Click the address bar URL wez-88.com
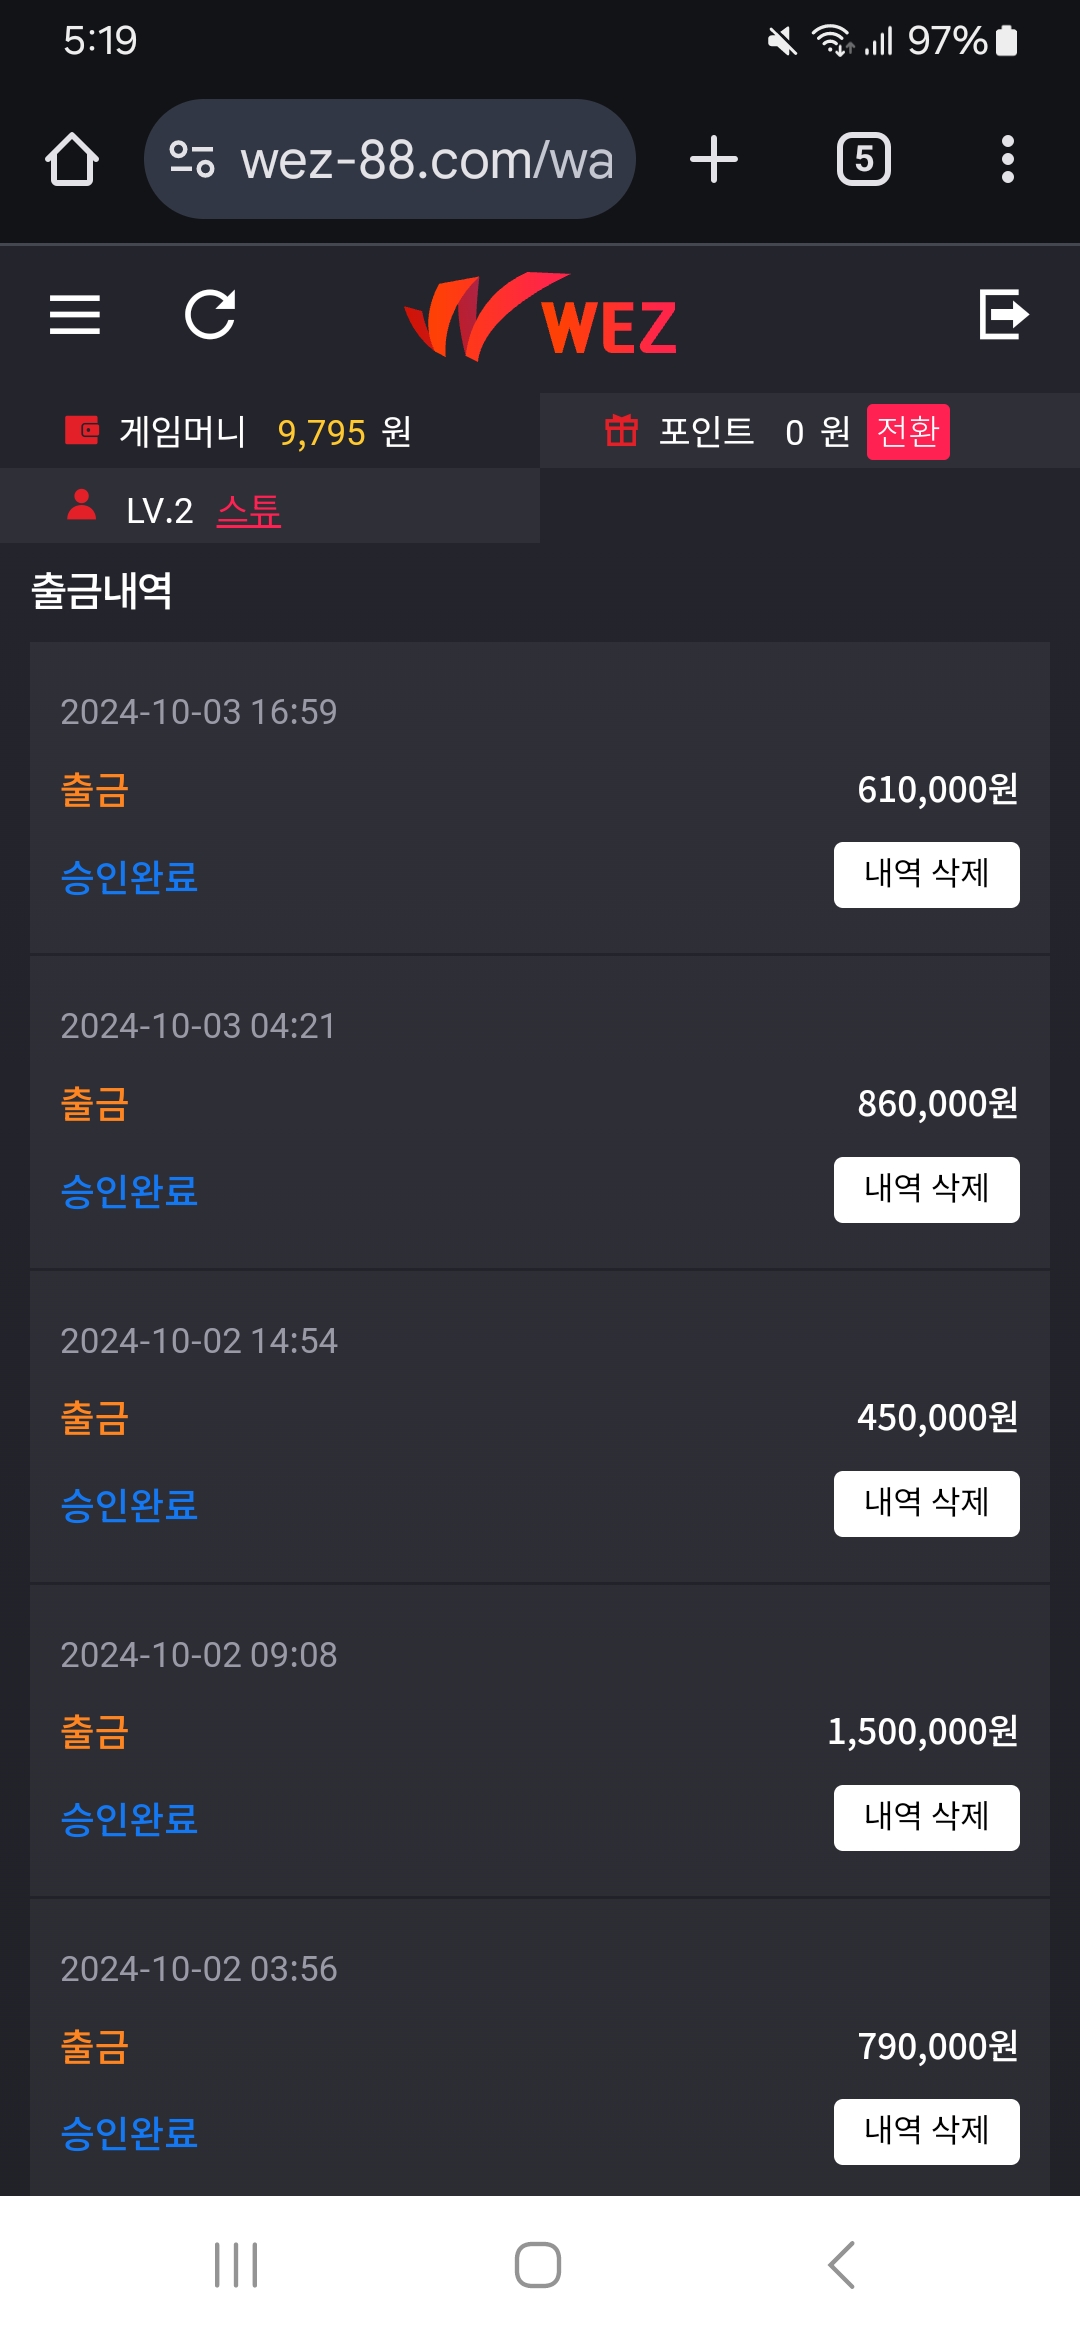This screenshot has width=1080, height=2340. coord(426,159)
